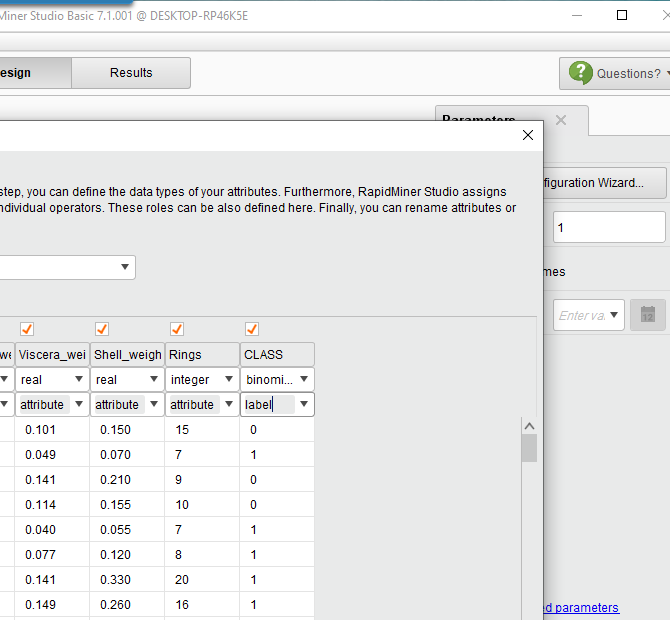Click the cell with value 0.077

(52, 554)
